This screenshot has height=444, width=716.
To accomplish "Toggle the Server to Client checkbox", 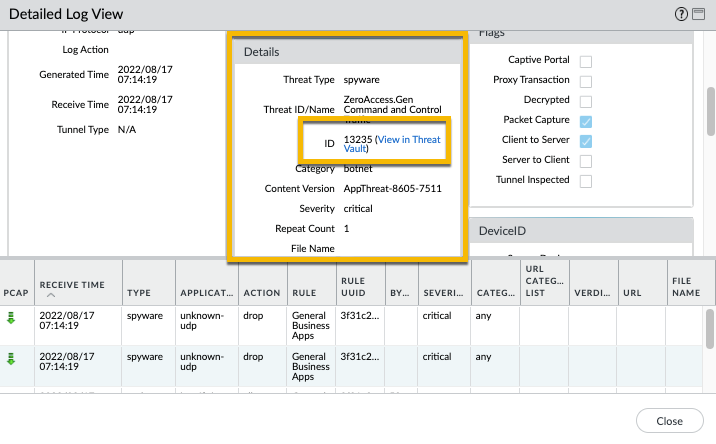I will tap(586, 161).
